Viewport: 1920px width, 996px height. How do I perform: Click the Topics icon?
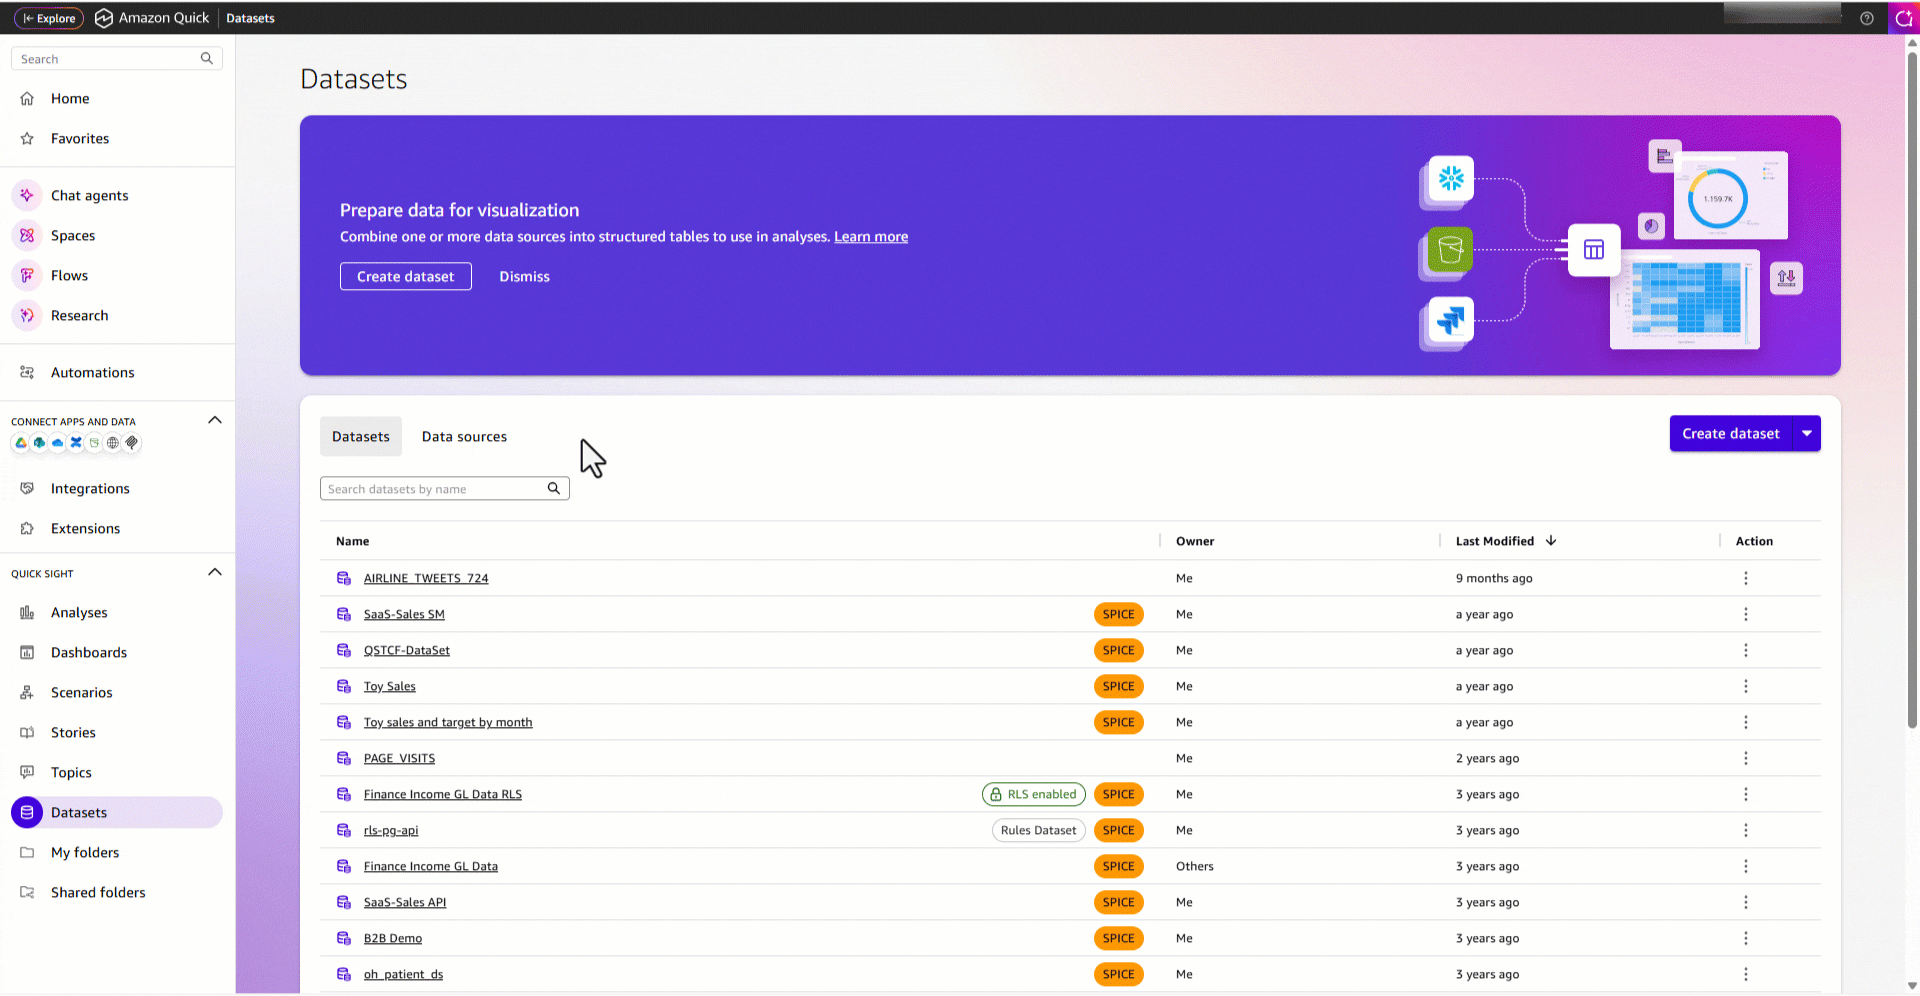click(27, 773)
